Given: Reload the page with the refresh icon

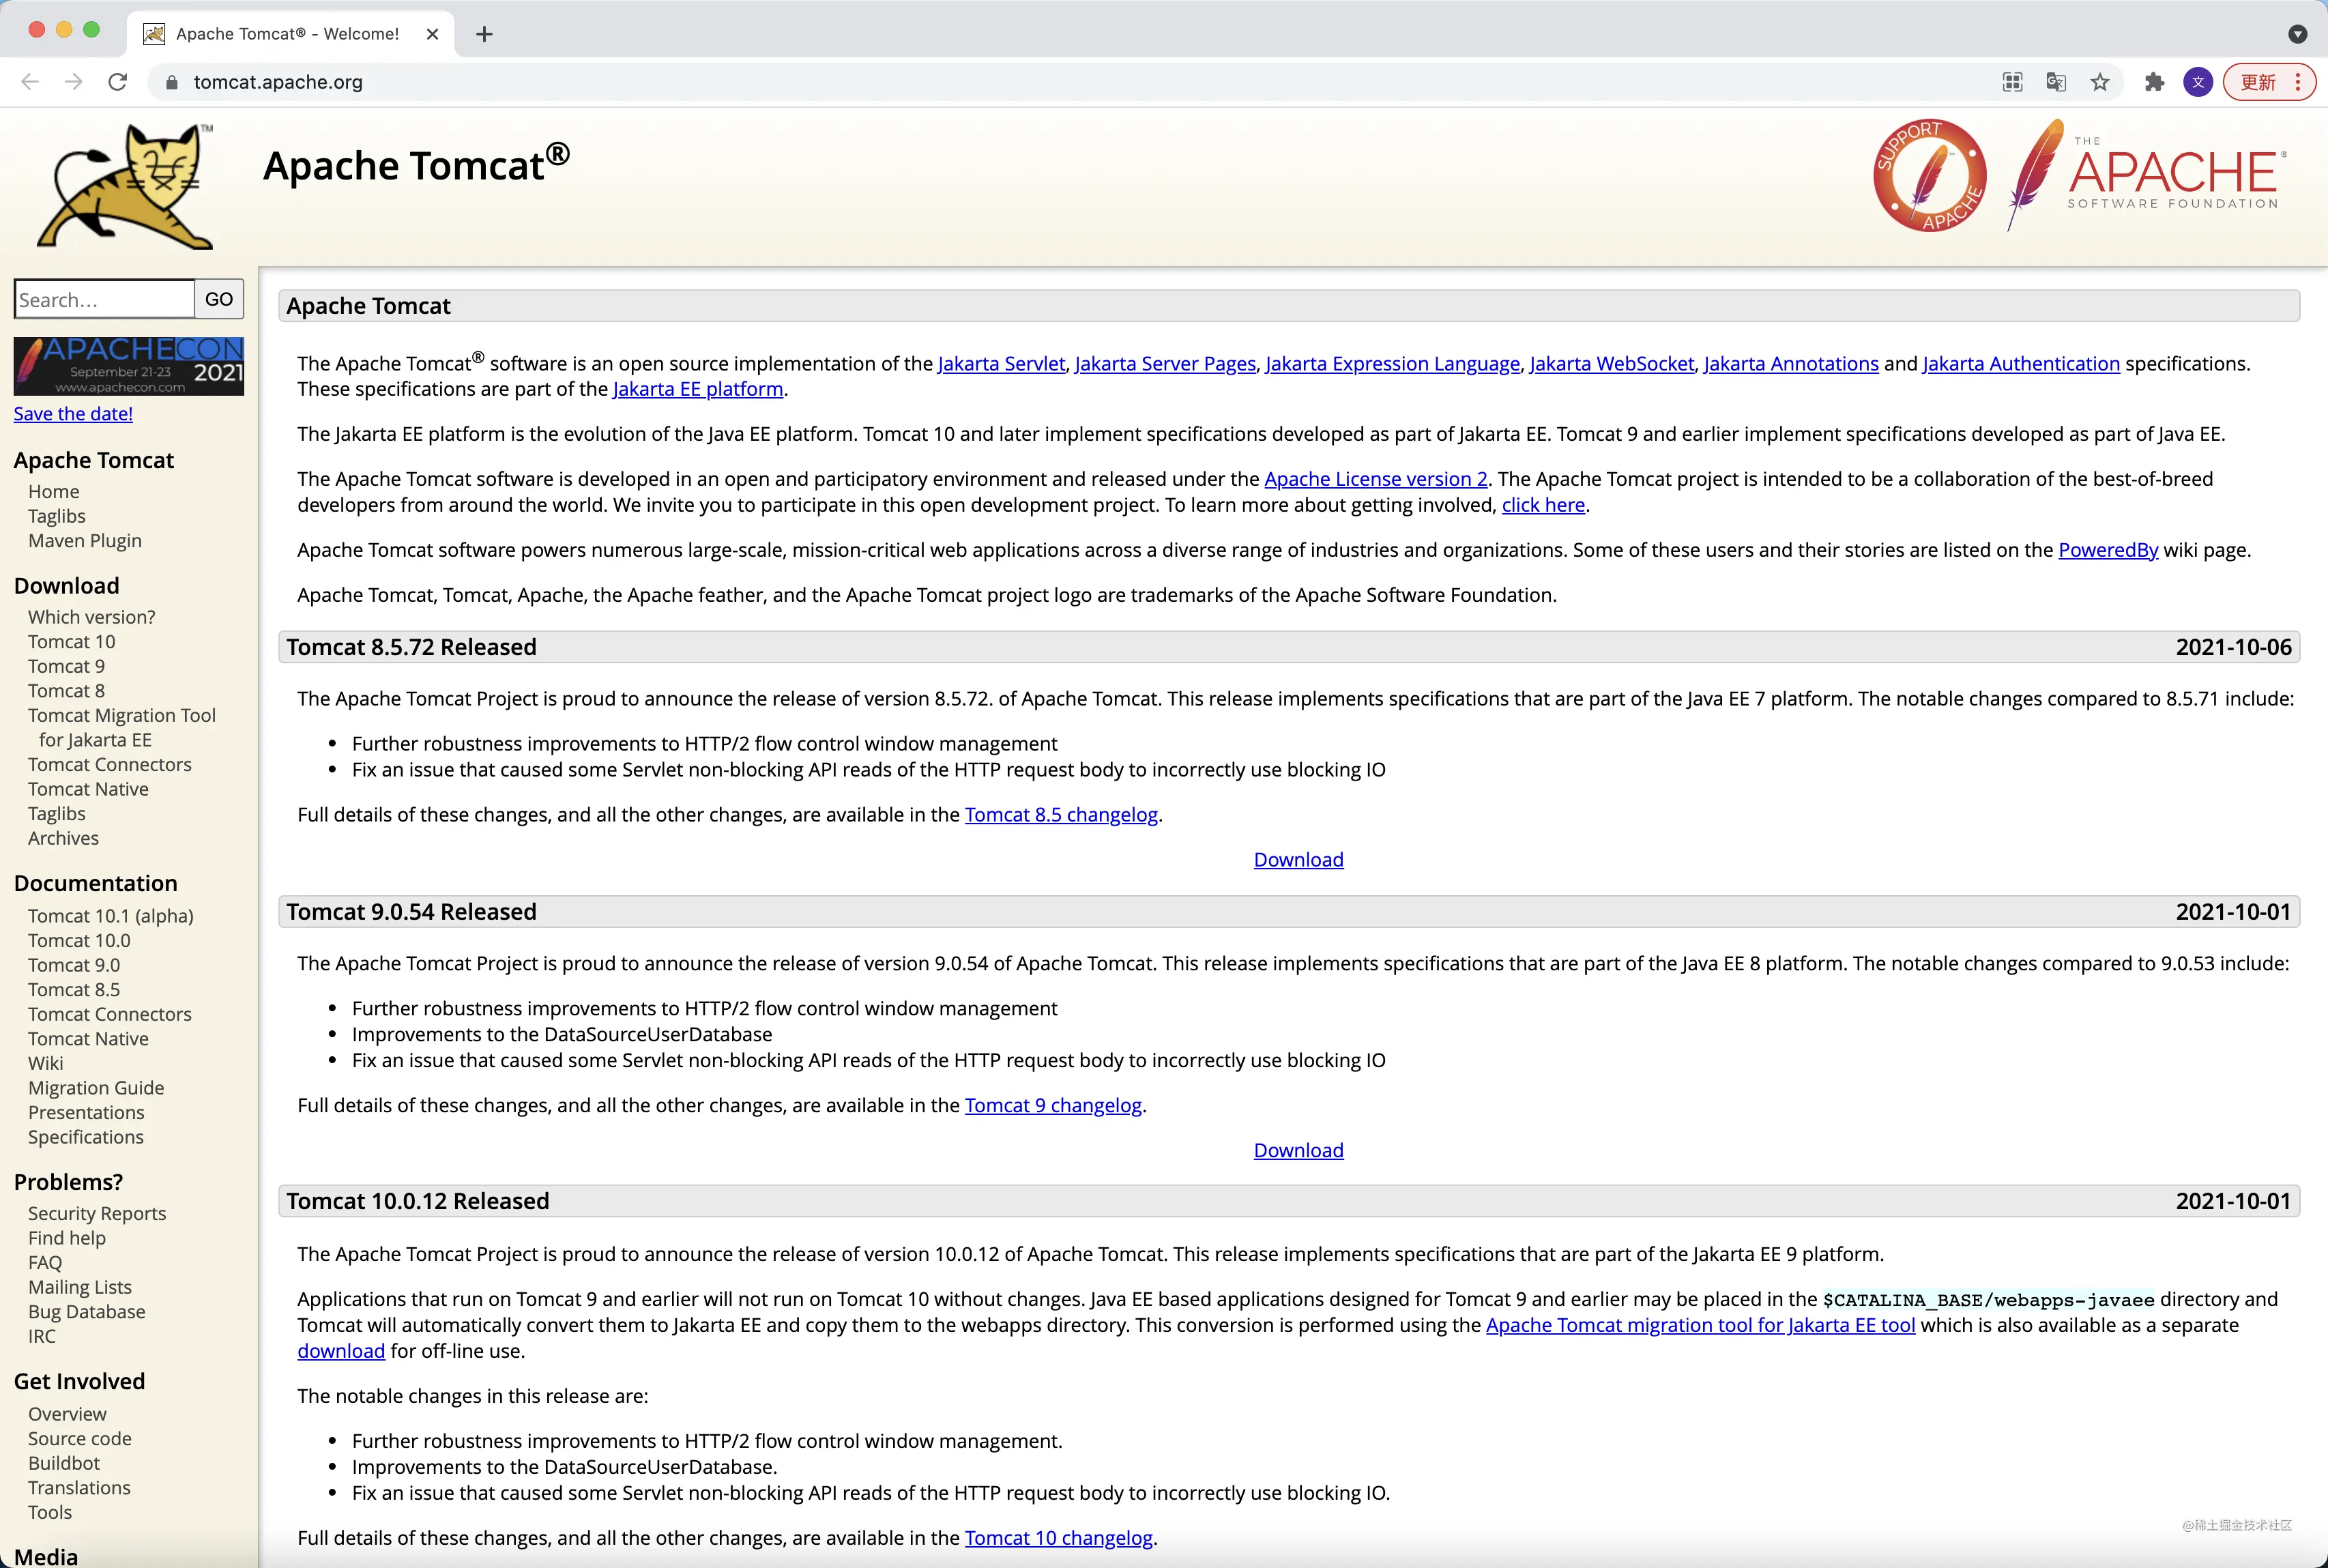Looking at the screenshot, I should pos(118,82).
